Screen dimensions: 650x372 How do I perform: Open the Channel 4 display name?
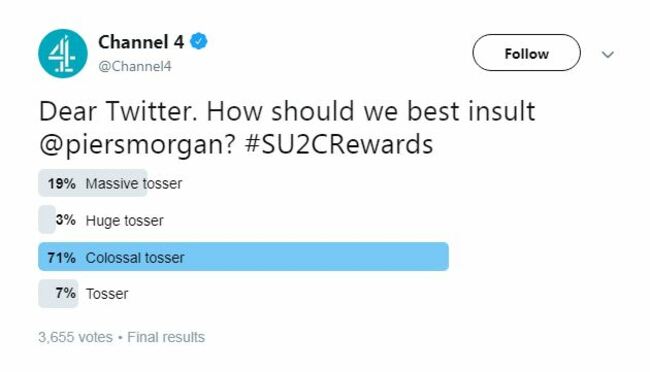[141, 42]
